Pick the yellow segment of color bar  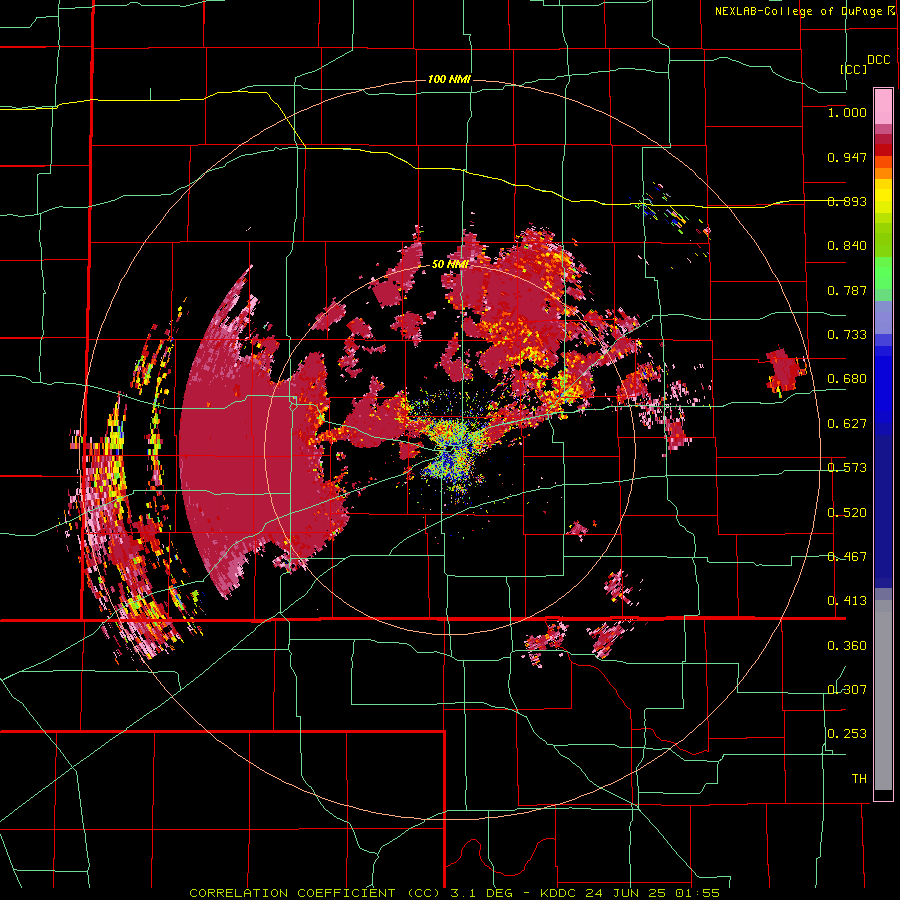(x=883, y=196)
